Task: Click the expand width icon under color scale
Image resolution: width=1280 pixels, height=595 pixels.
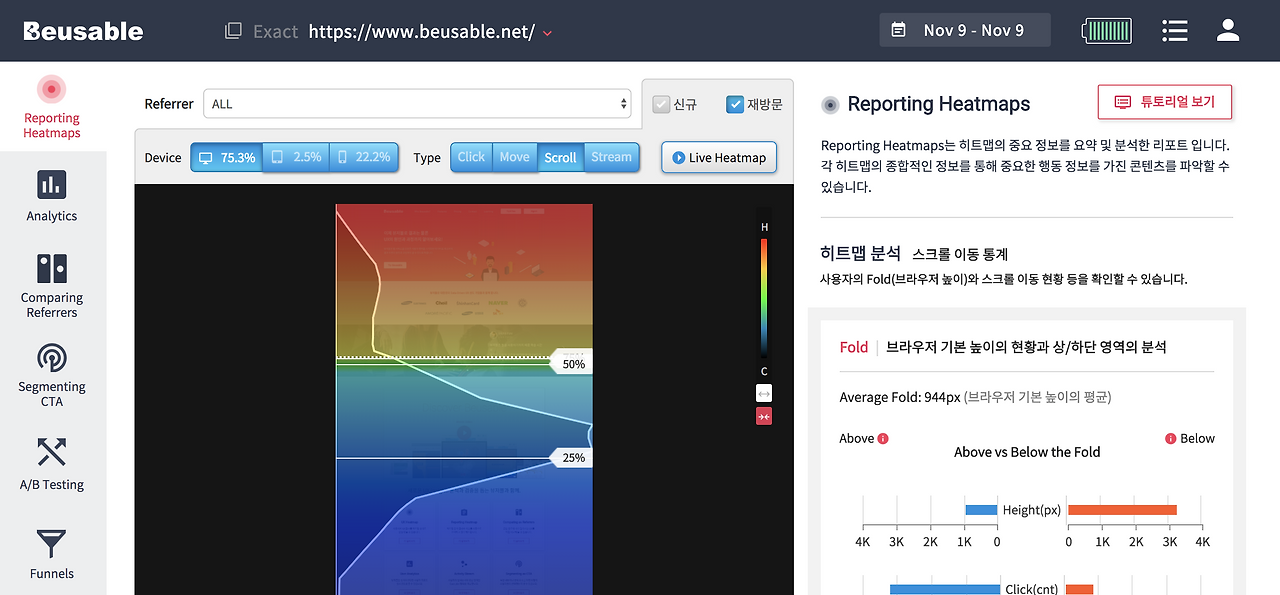Action: click(x=764, y=394)
